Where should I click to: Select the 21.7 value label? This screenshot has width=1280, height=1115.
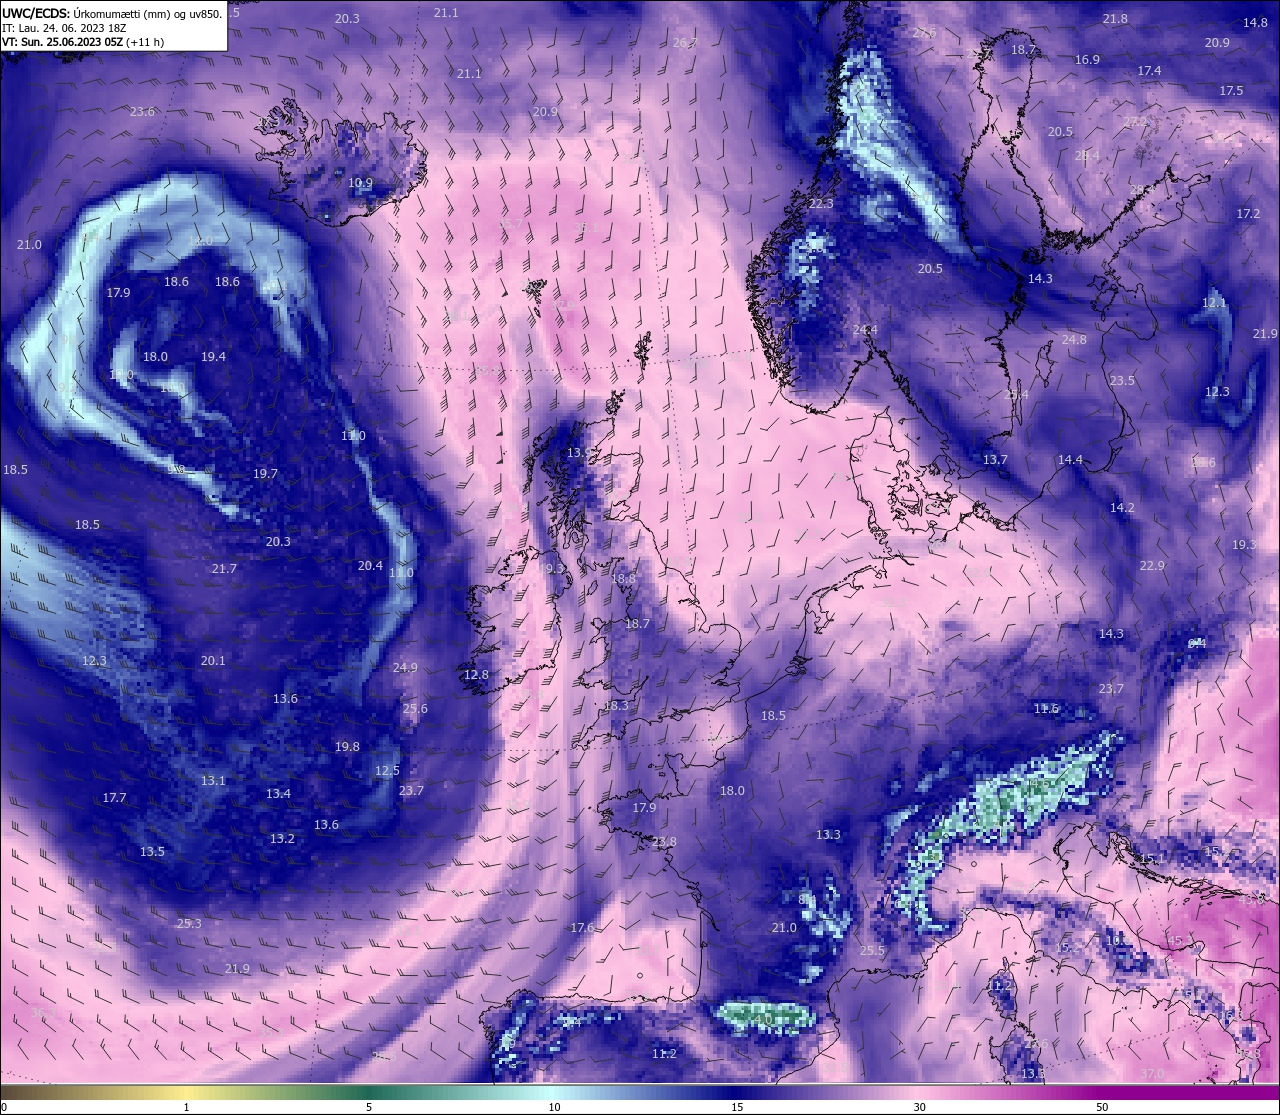pyautogui.click(x=224, y=569)
